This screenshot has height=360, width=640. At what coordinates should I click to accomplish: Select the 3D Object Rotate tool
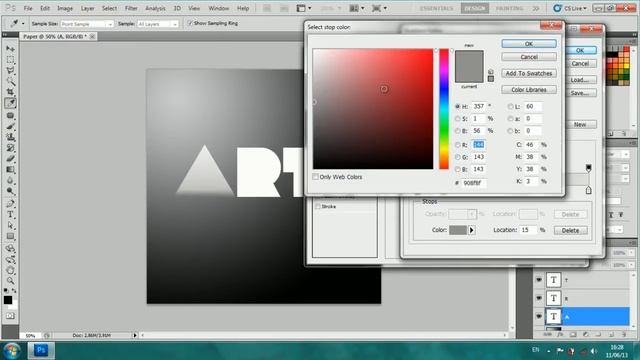point(10,248)
